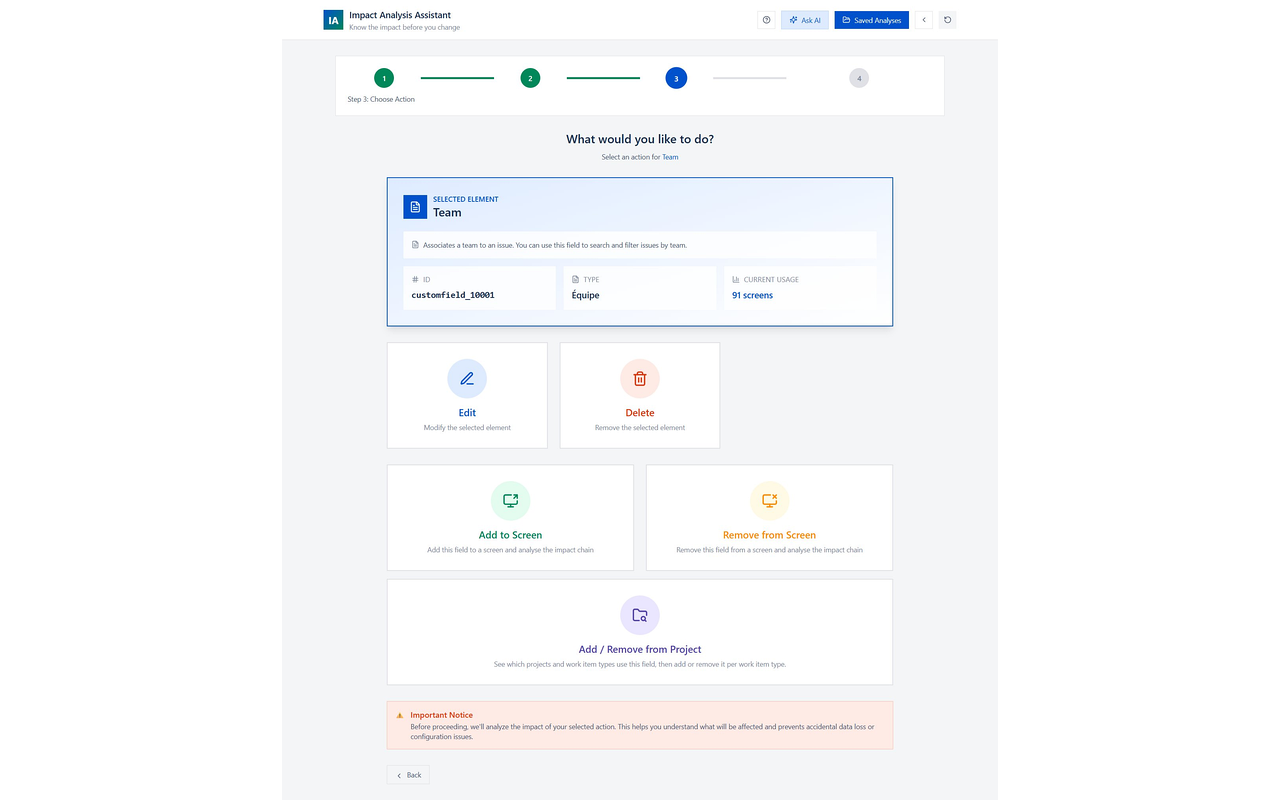Click the Équipe type value
The height and width of the screenshot is (800, 1280).
pos(586,295)
